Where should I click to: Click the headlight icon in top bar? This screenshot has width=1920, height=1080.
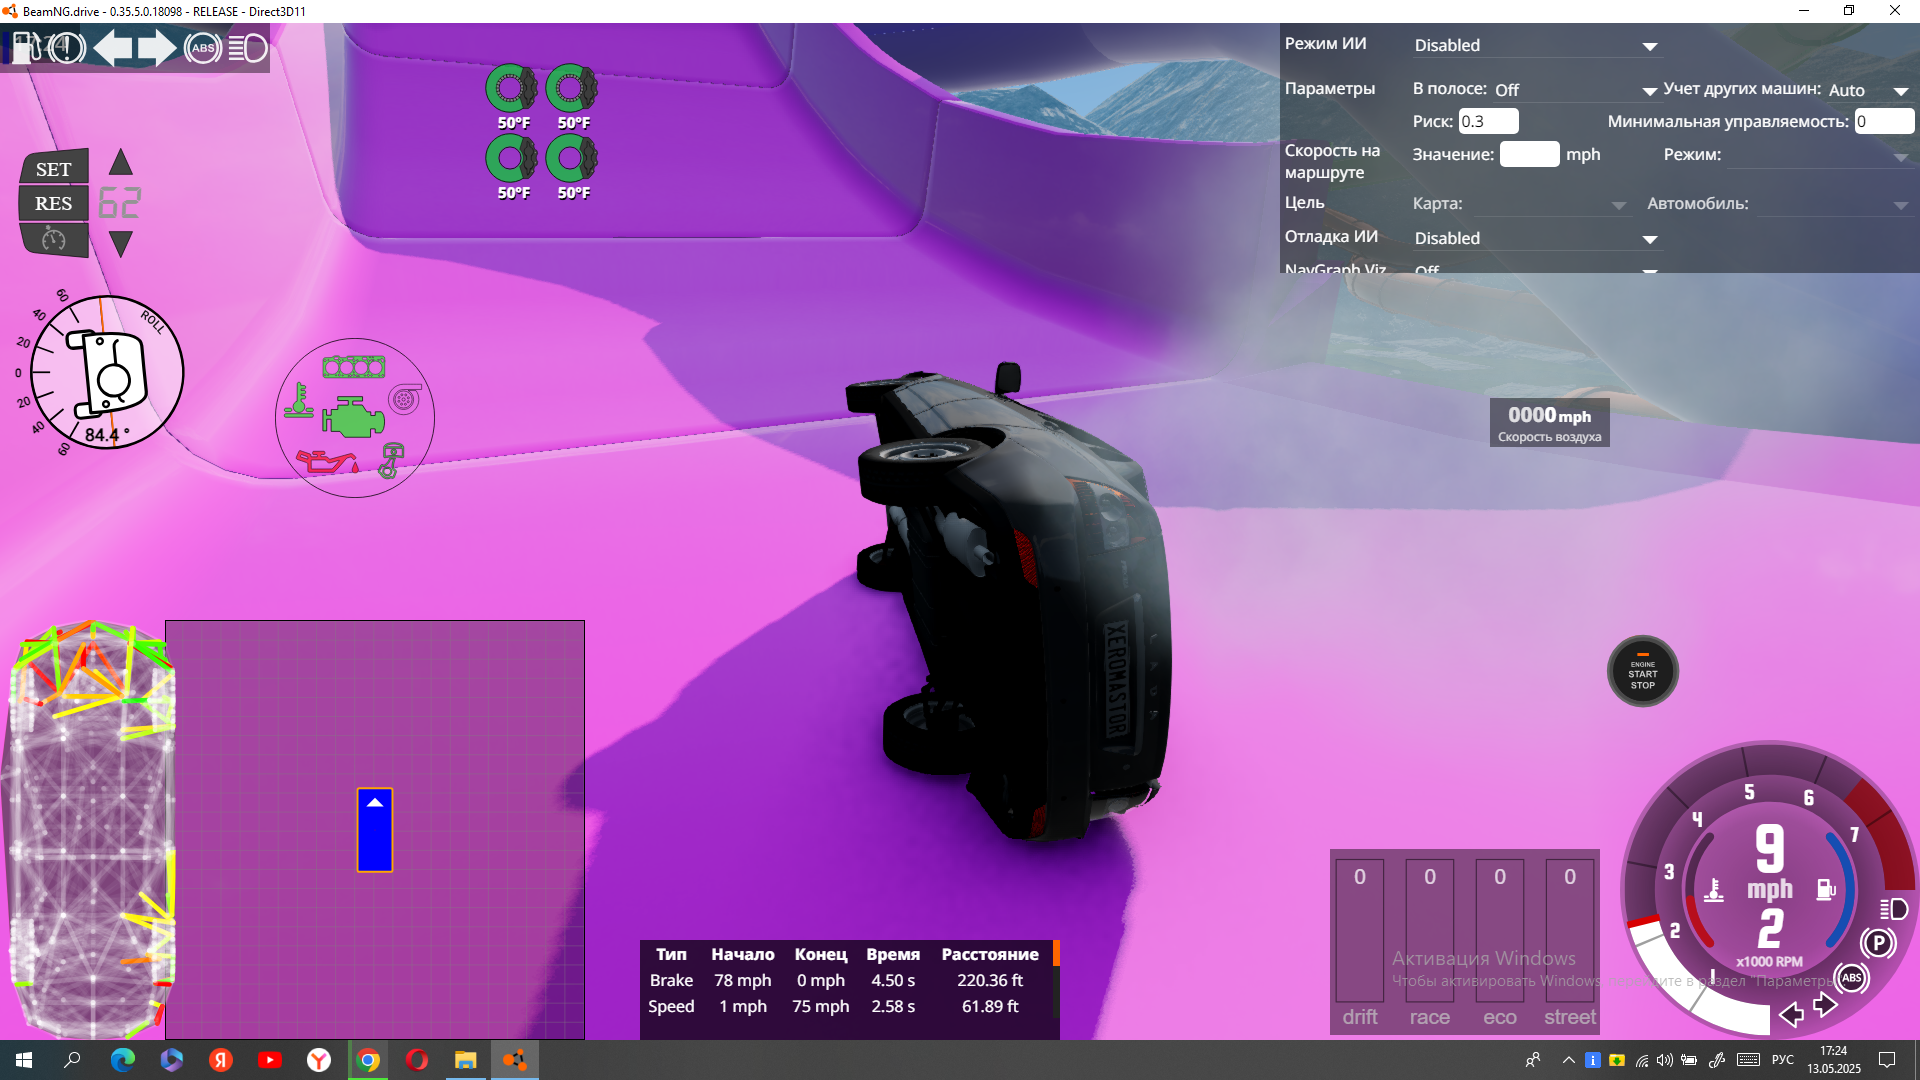point(247,48)
